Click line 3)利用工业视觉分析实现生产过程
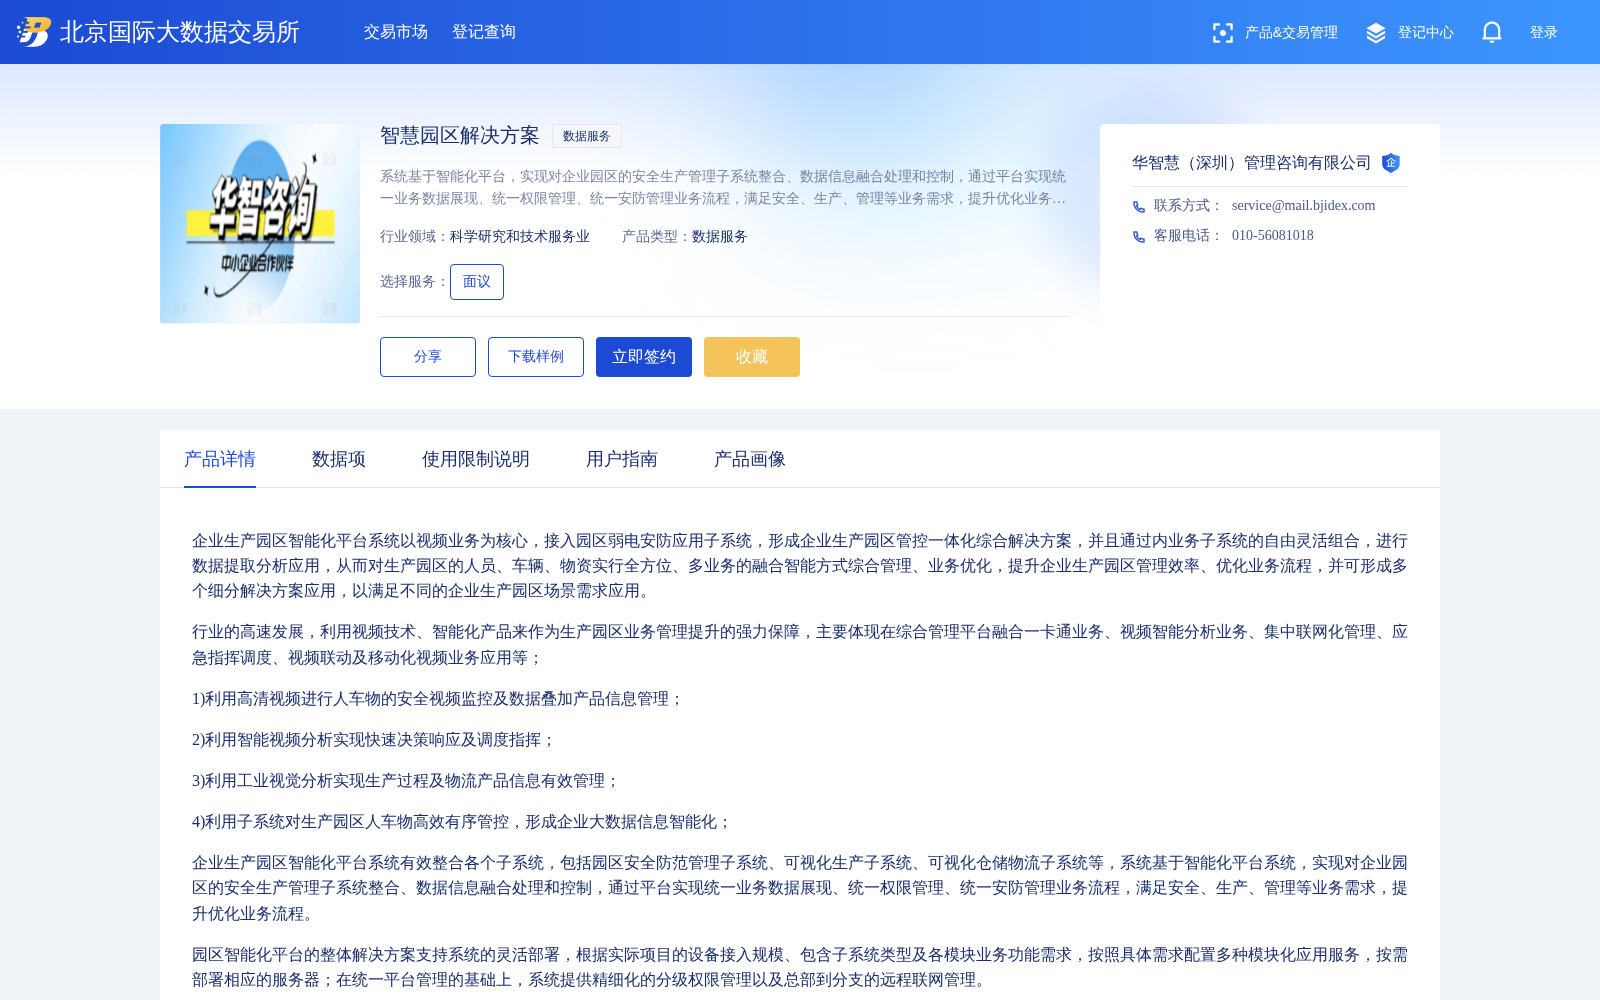 tap(406, 781)
